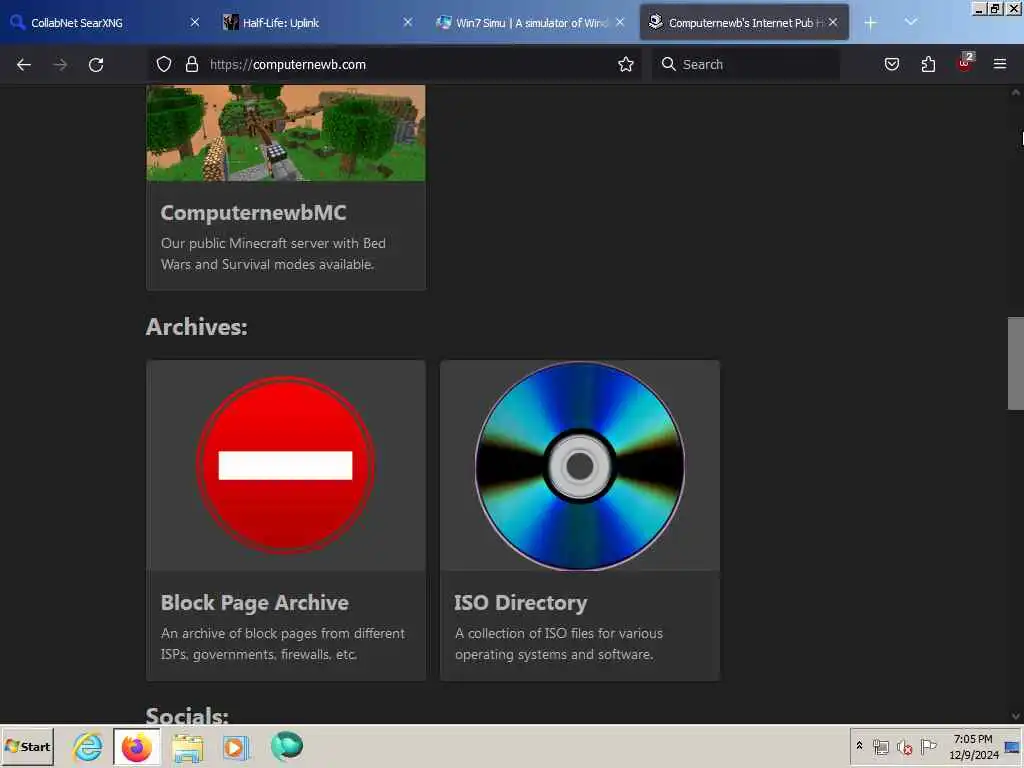Screen dimensions: 1024x768
Task: Click the ComputernewbMC description text
Action: pyautogui.click(x=273, y=253)
